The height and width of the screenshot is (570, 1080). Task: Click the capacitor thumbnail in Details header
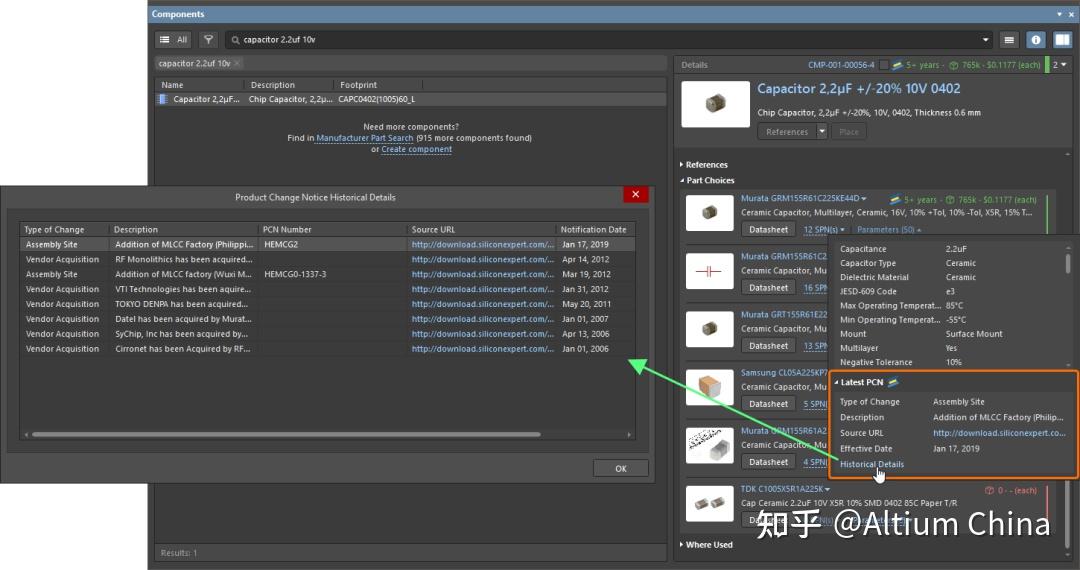click(x=715, y=104)
